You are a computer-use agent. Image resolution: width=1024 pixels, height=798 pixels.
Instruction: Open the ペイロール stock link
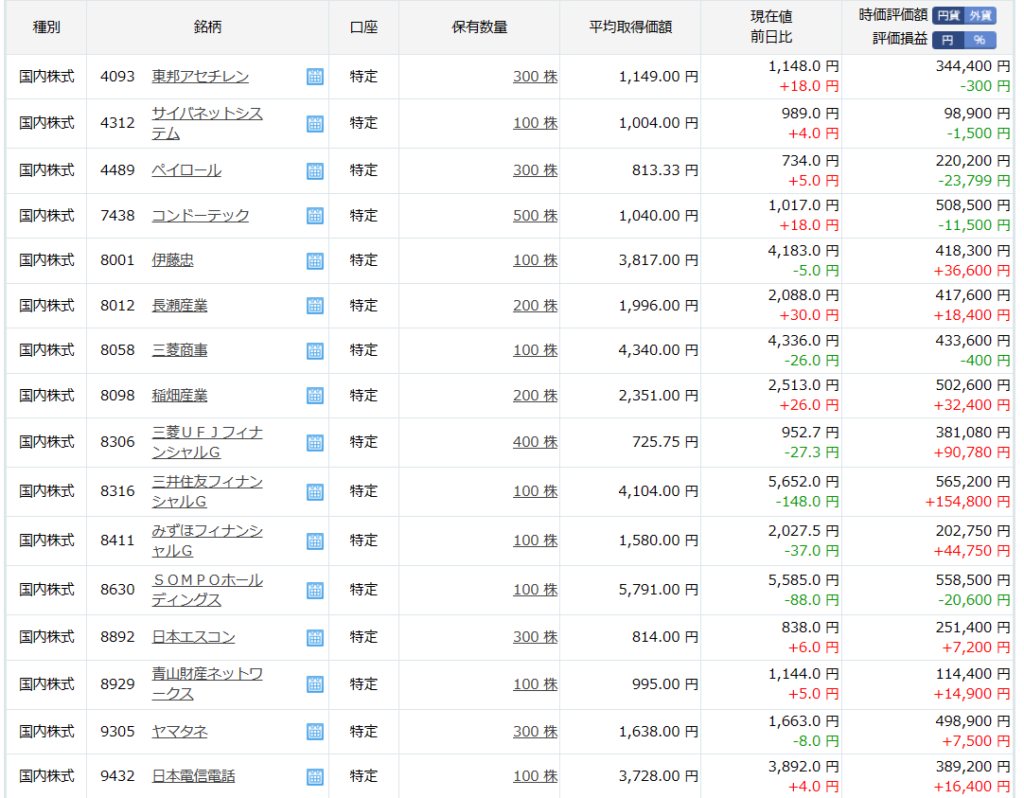pyautogui.click(x=186, y=170)
